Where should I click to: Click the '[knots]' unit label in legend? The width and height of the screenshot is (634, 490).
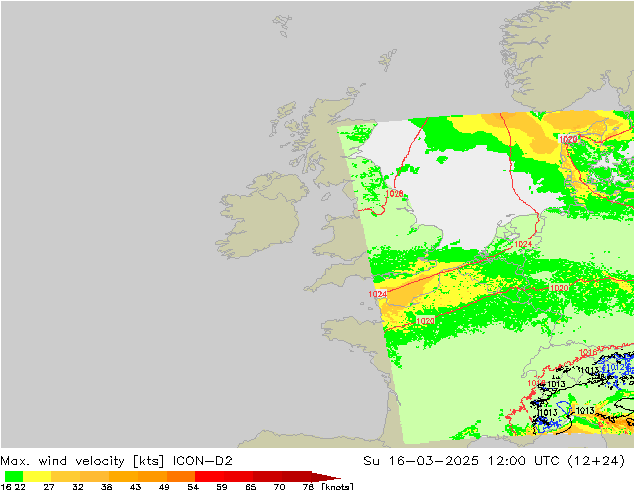click(x=337, y=487)
